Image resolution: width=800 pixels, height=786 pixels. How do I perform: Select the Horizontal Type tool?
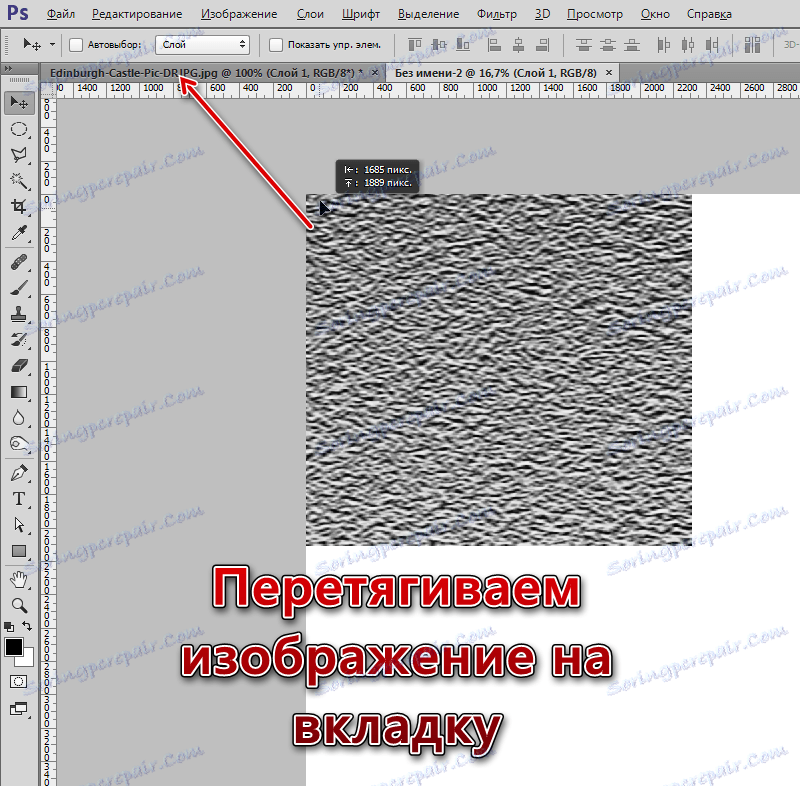click(x=19, y=499)
